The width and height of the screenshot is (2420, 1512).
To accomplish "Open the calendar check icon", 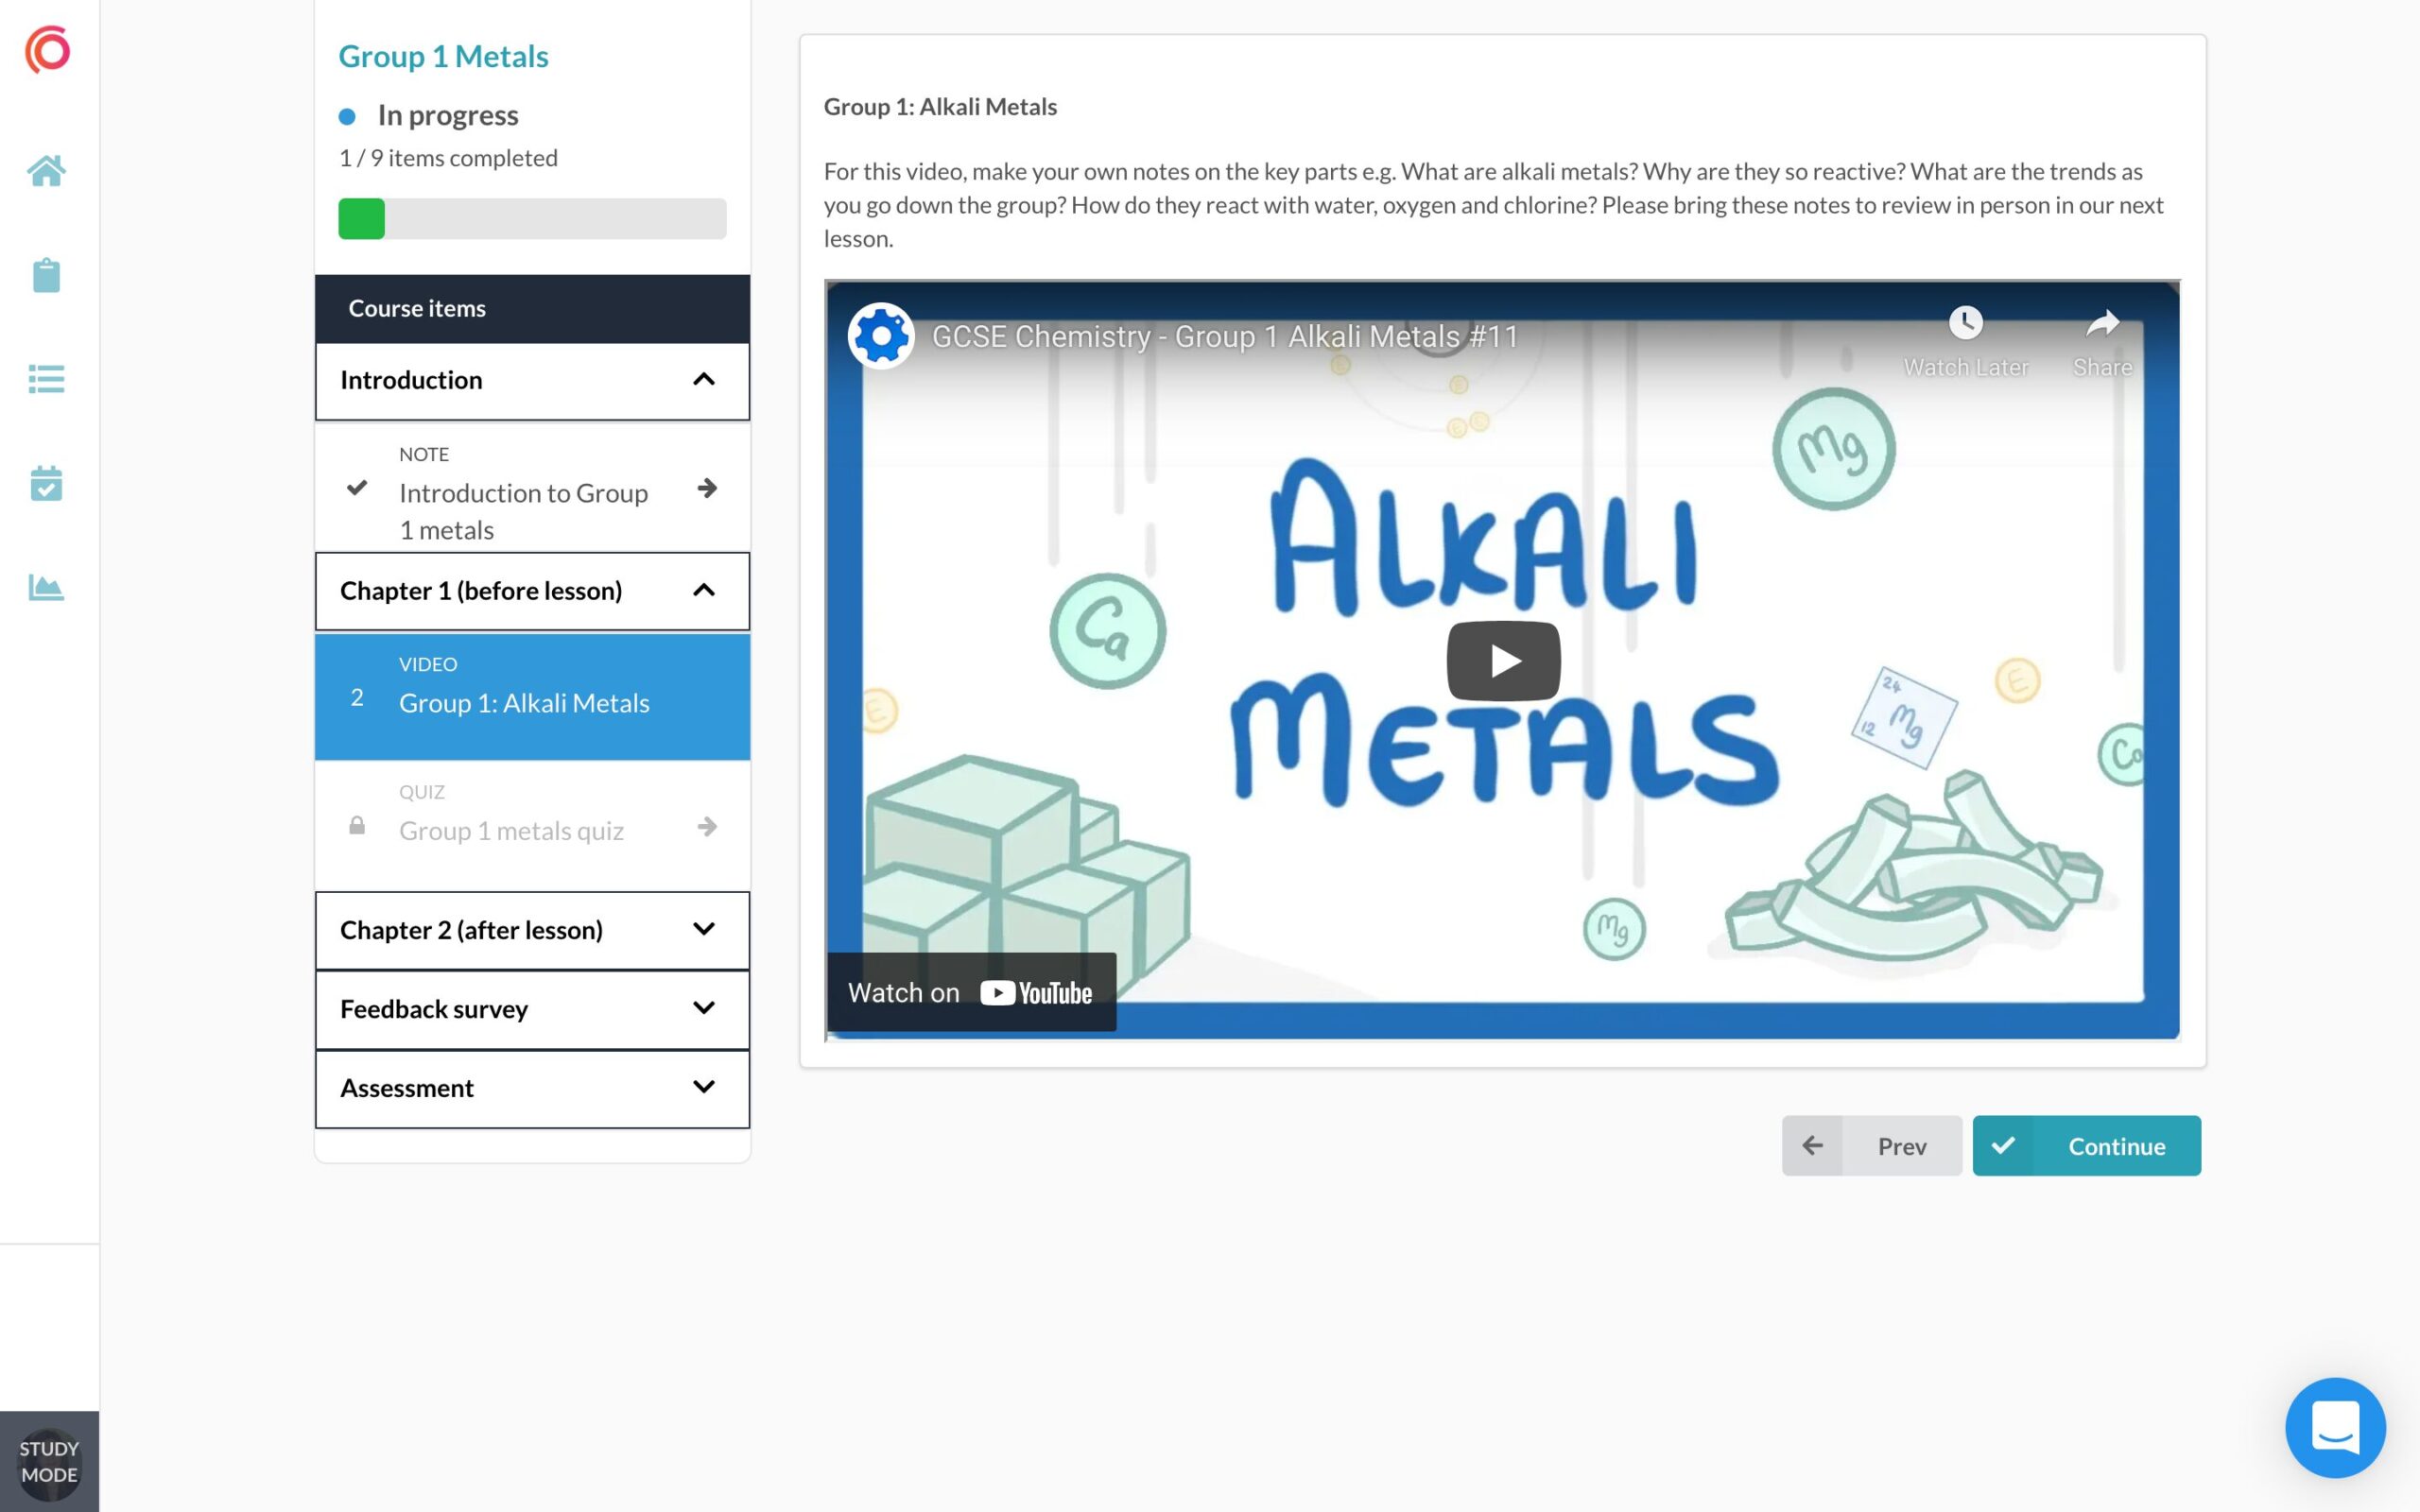I will (46, 483).
